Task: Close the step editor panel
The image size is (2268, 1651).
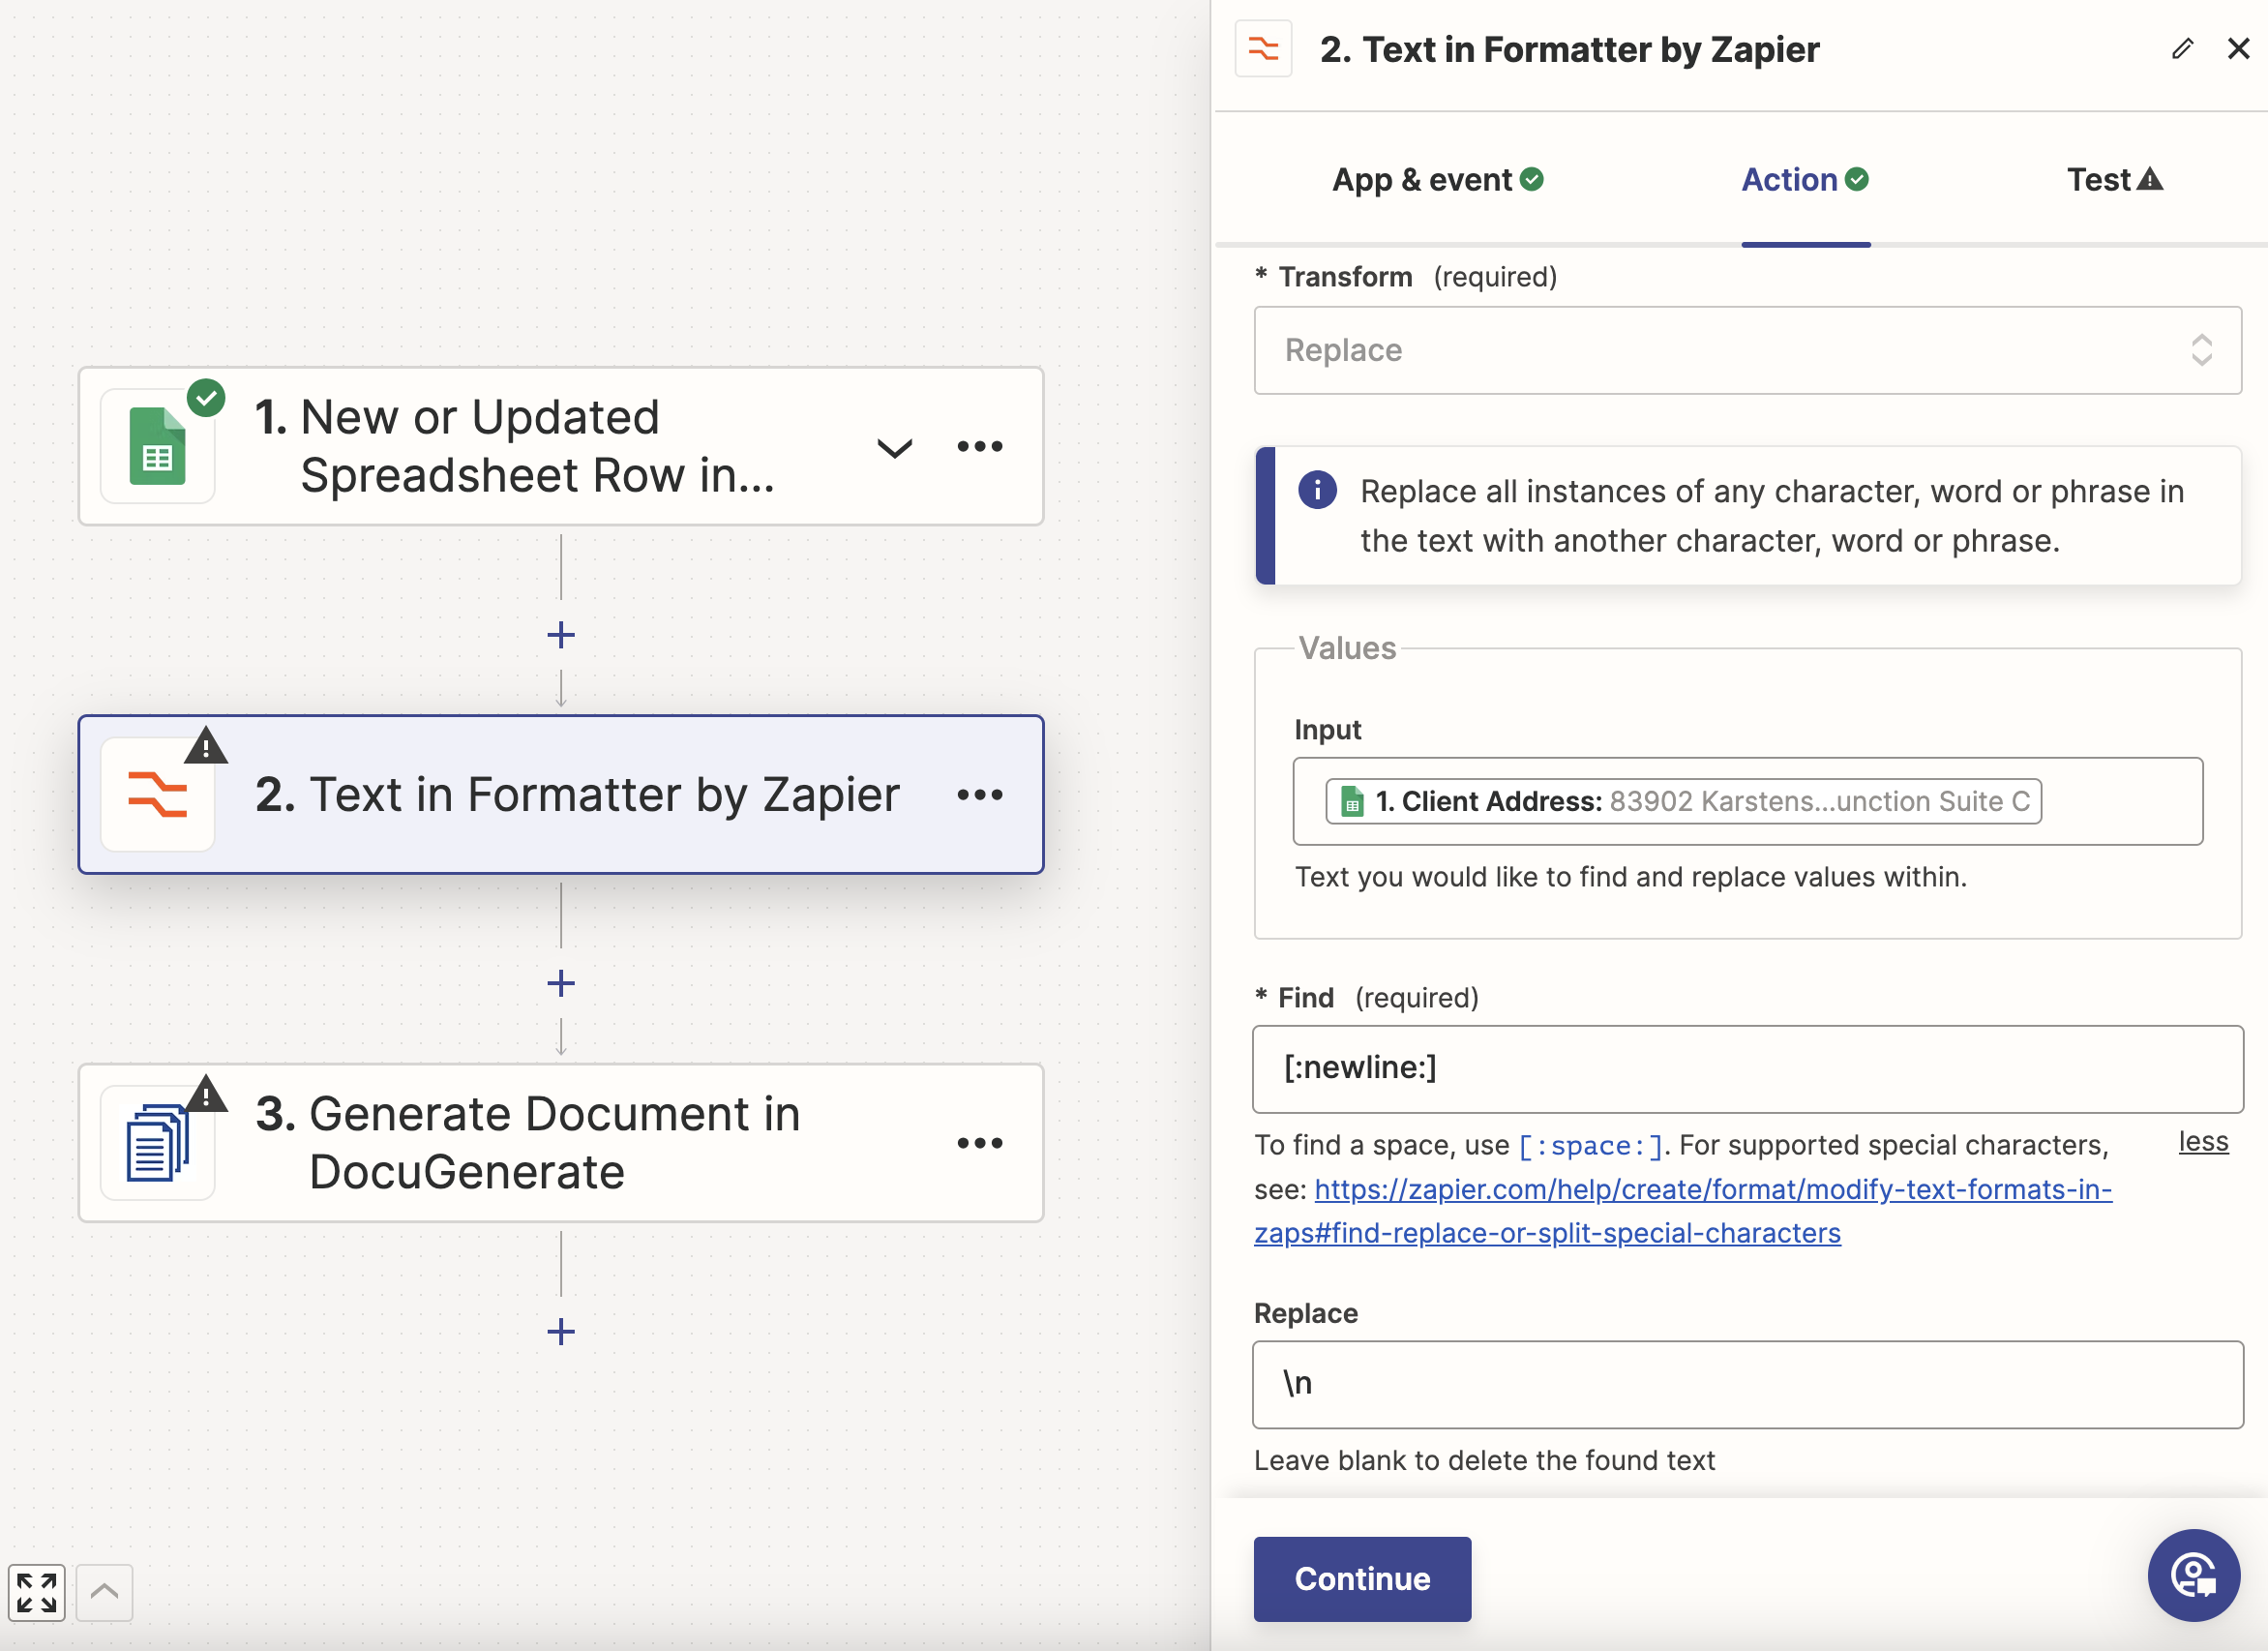Action: point(2238,49)
